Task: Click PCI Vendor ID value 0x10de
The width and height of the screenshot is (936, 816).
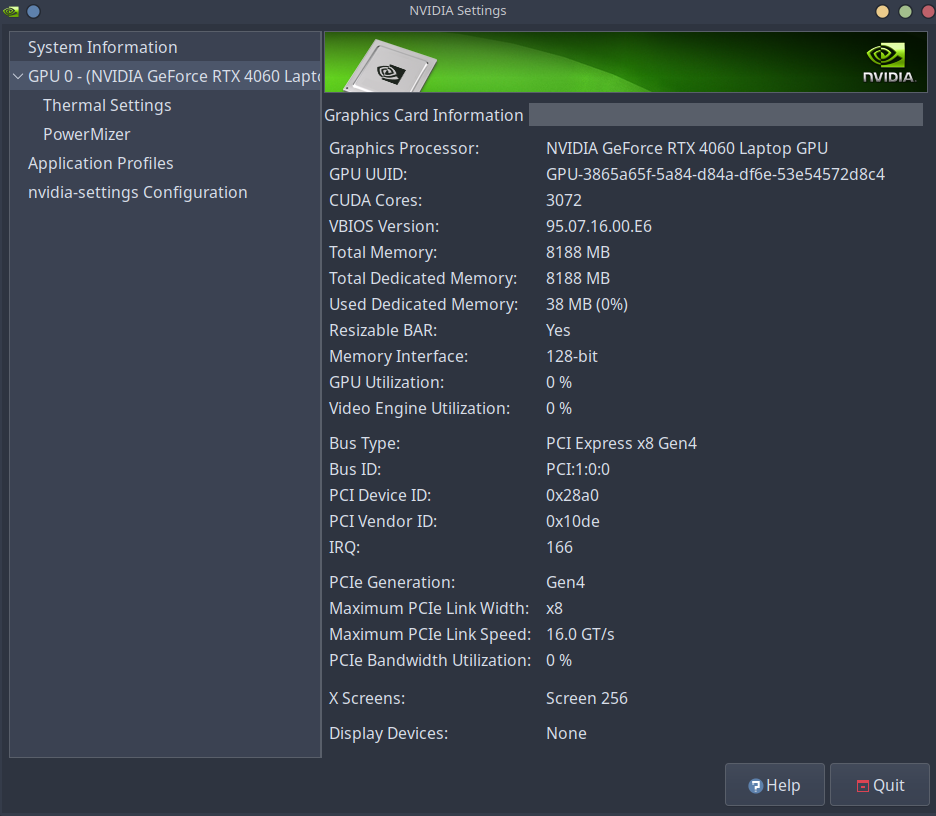Action: (573, 521)
